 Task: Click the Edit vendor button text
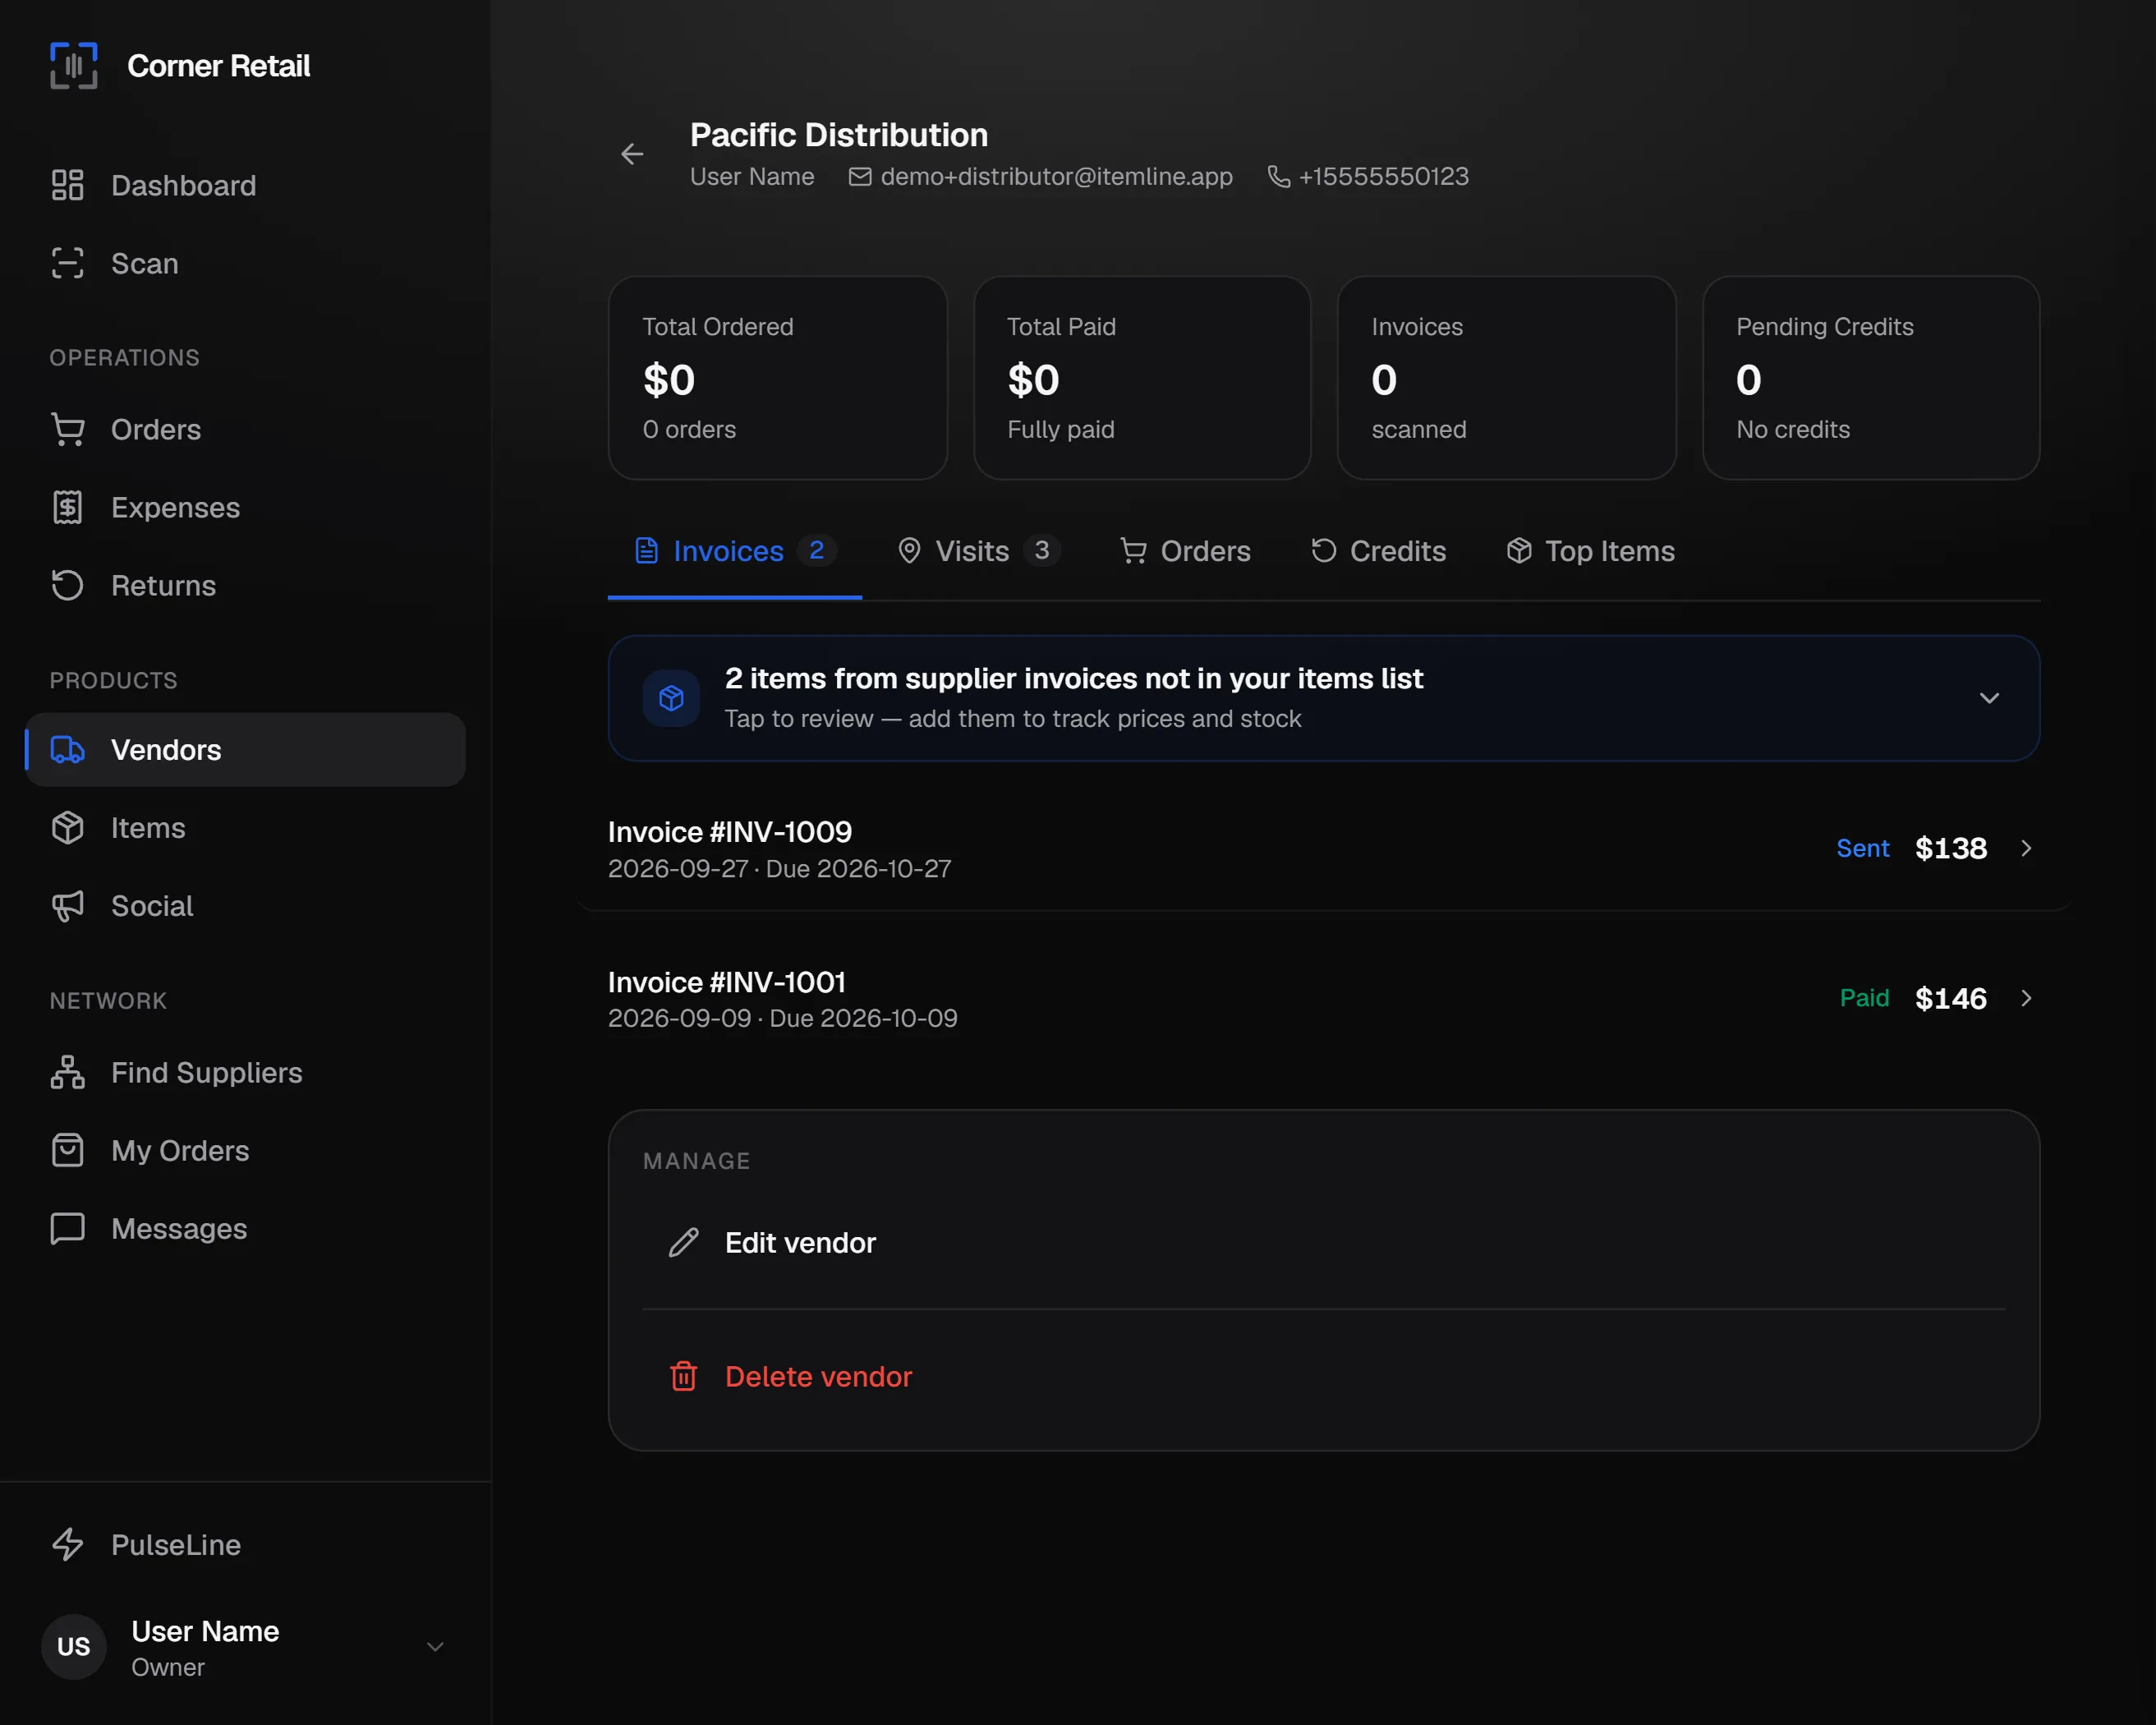(800, 1242)
